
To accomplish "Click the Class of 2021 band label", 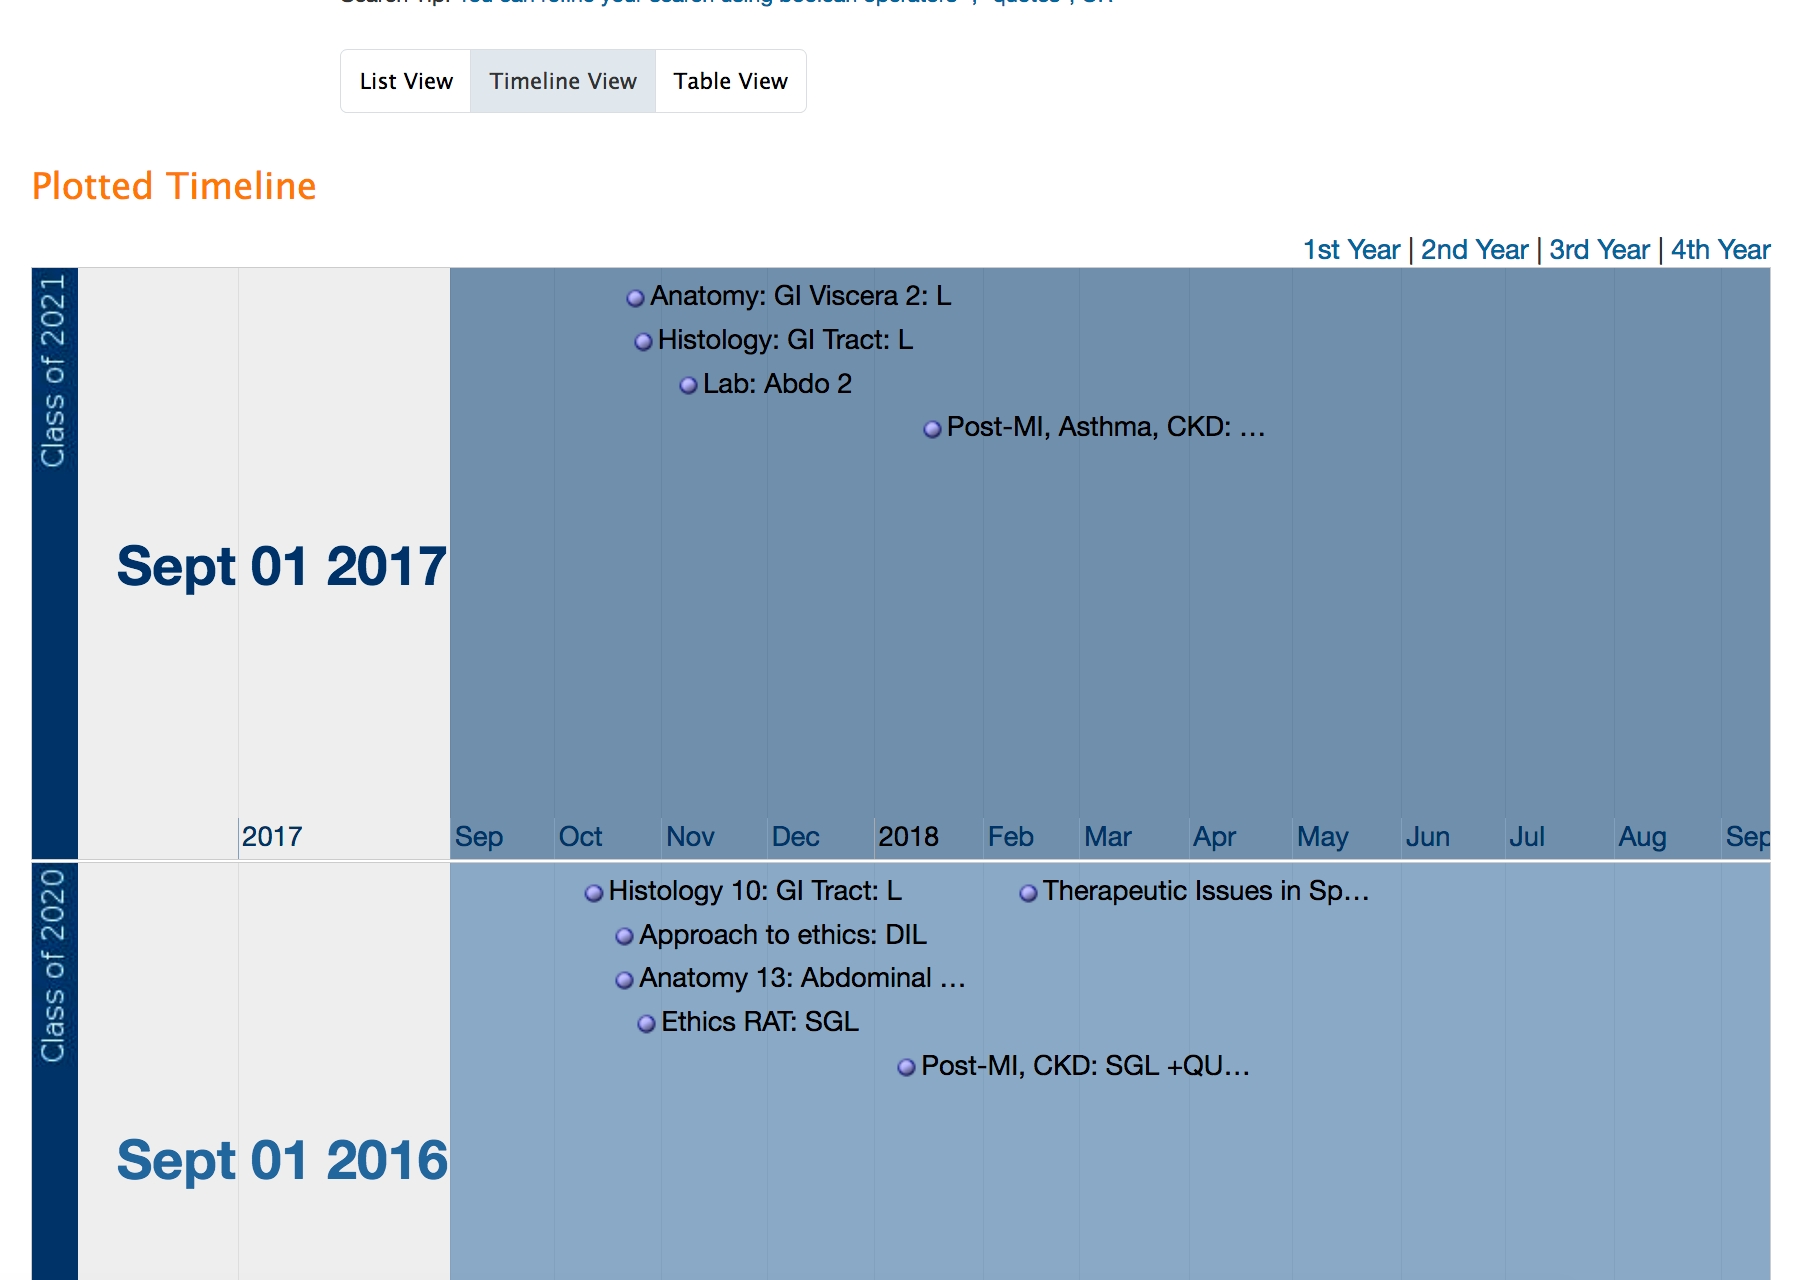I will pyautogui.click(x=54, y=370).
